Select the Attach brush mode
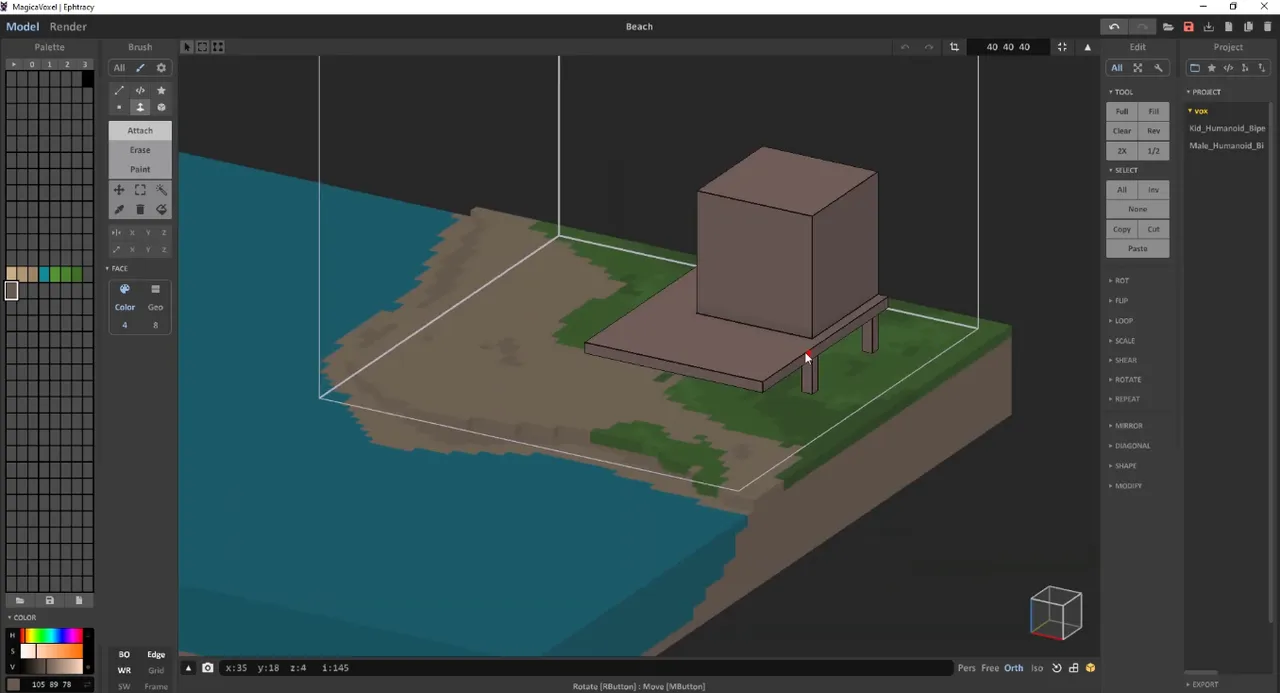Viewport: 1280px width, 693px height. 140,130
